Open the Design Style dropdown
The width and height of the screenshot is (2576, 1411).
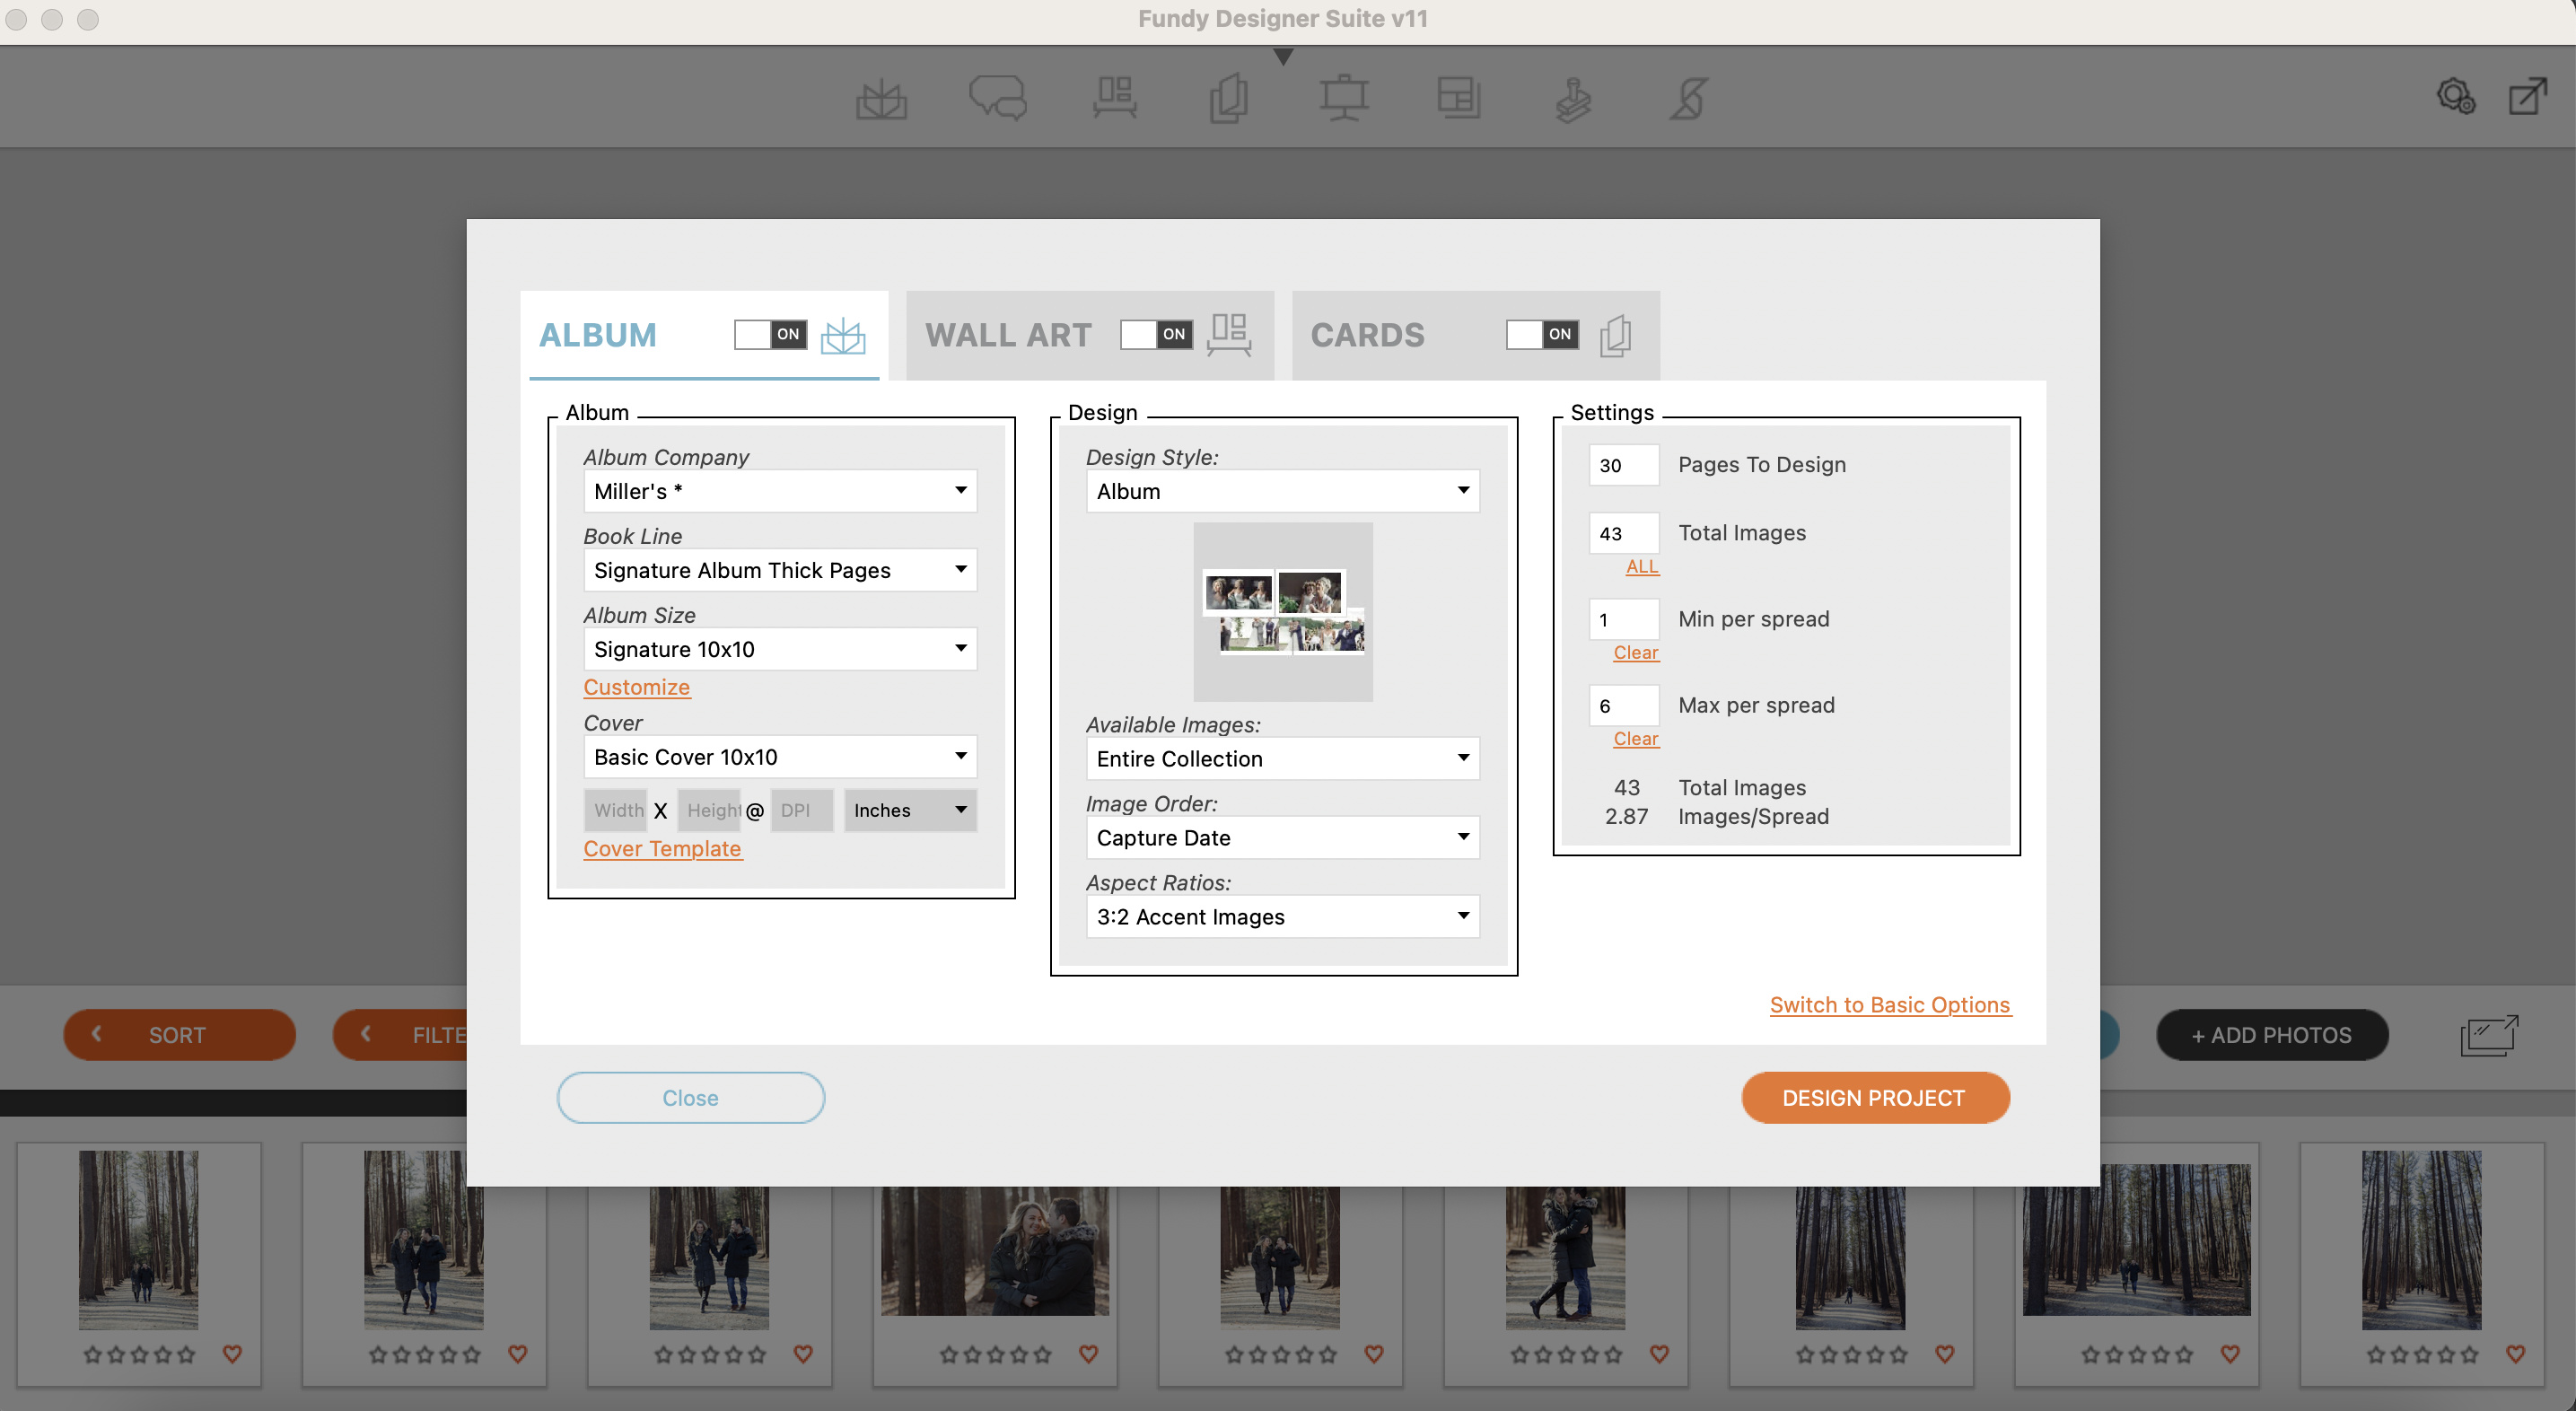[1283, 491]
